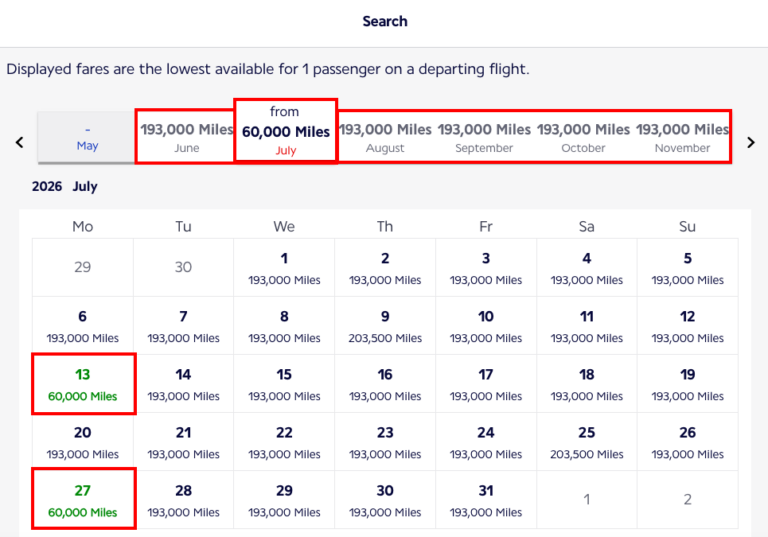
Task: Click the next months right arrow
Action: coord(751,143)
